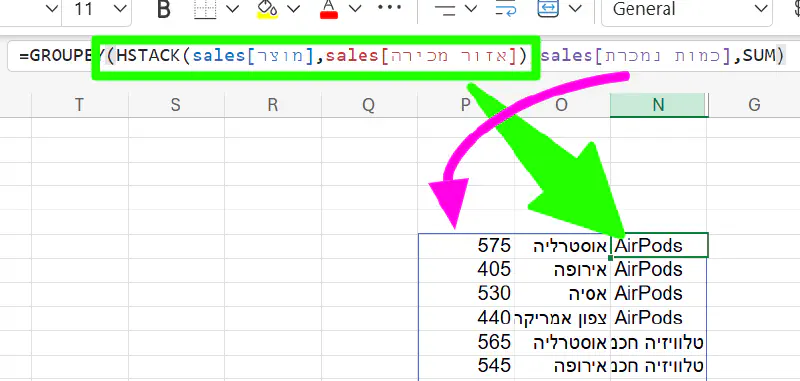Apply red font color
This screenshot has width=800, height=381.
[329, 9]
